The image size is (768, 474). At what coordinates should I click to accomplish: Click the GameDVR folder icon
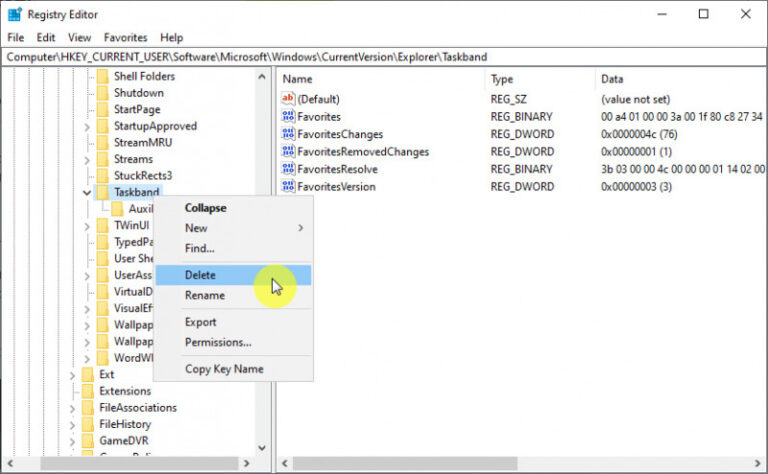click(x=87, y=440)
